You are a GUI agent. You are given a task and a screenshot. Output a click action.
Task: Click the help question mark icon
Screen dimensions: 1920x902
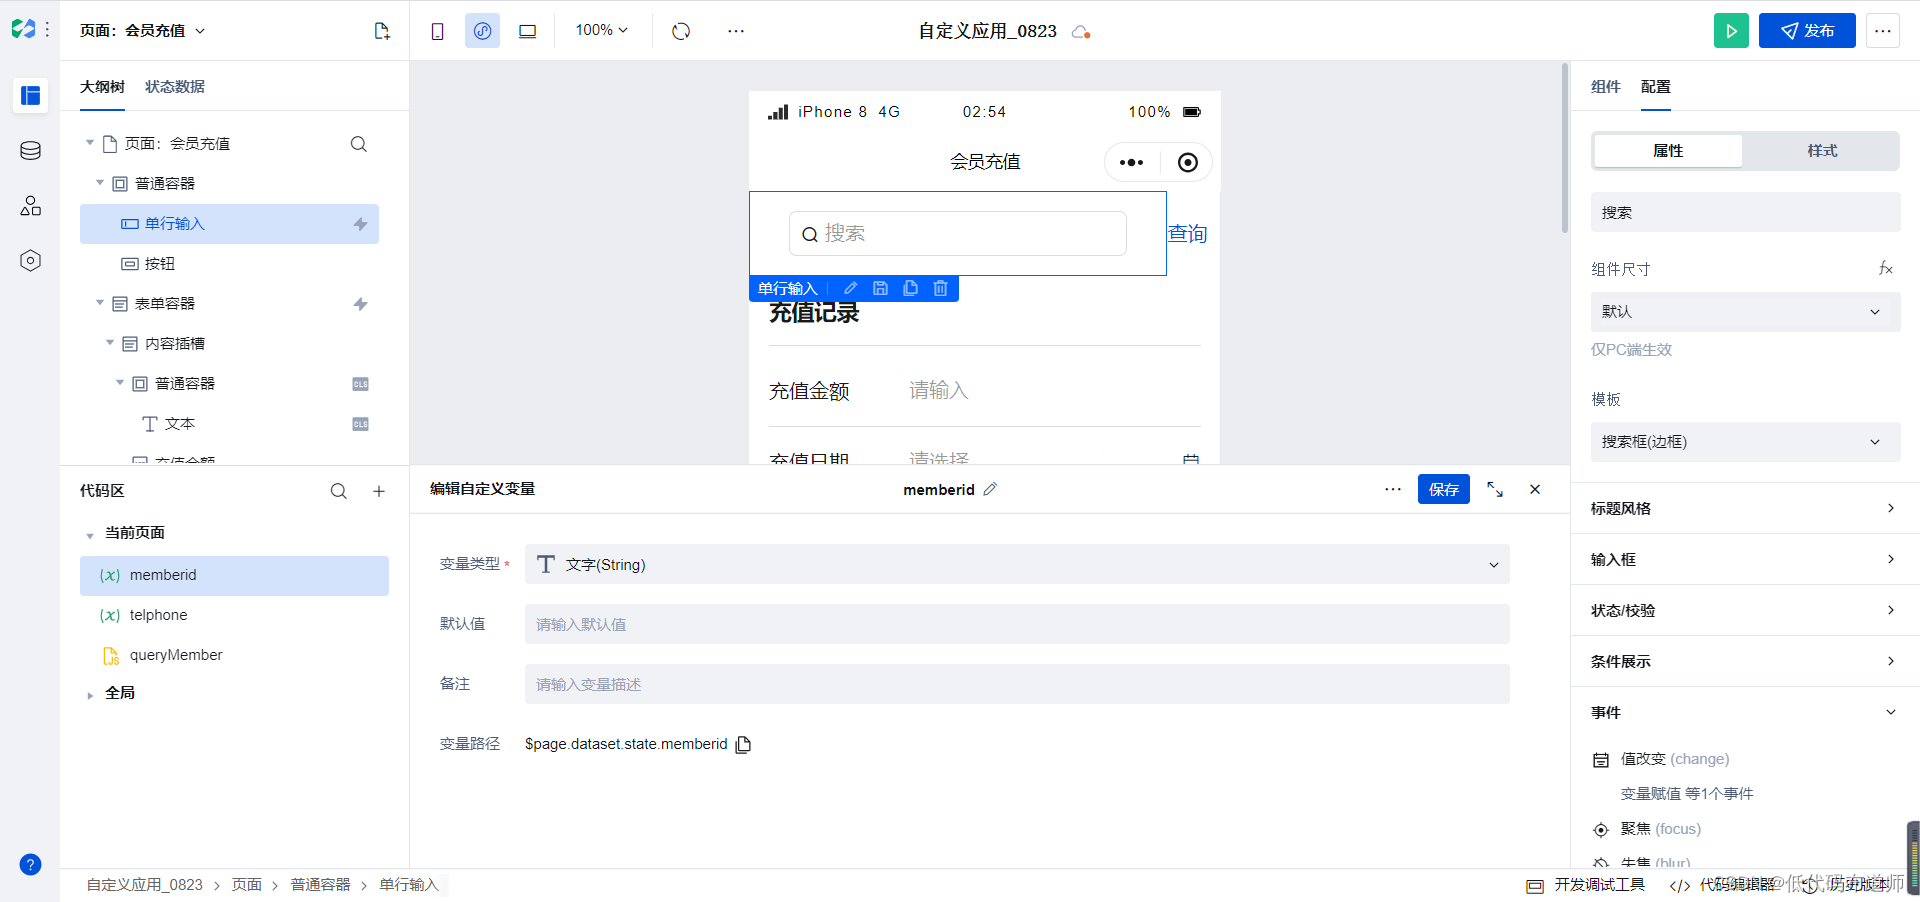30,865
